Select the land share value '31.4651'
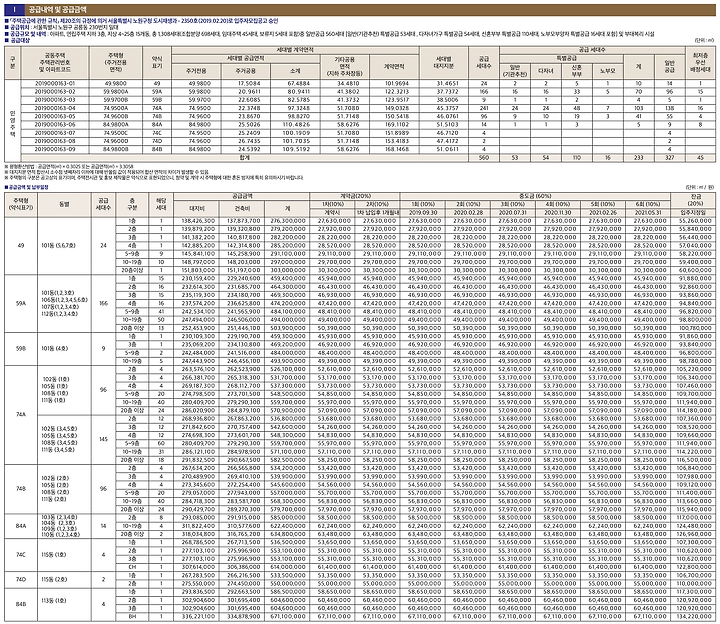The width and height of the screenshot is (720, 624). [x=444, y=84]
